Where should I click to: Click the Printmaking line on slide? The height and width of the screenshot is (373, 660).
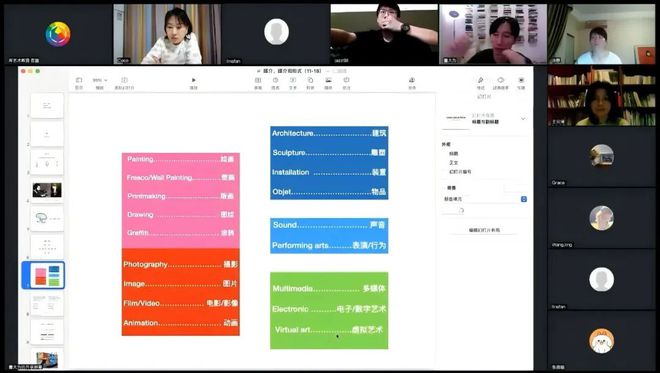(181, 196)
